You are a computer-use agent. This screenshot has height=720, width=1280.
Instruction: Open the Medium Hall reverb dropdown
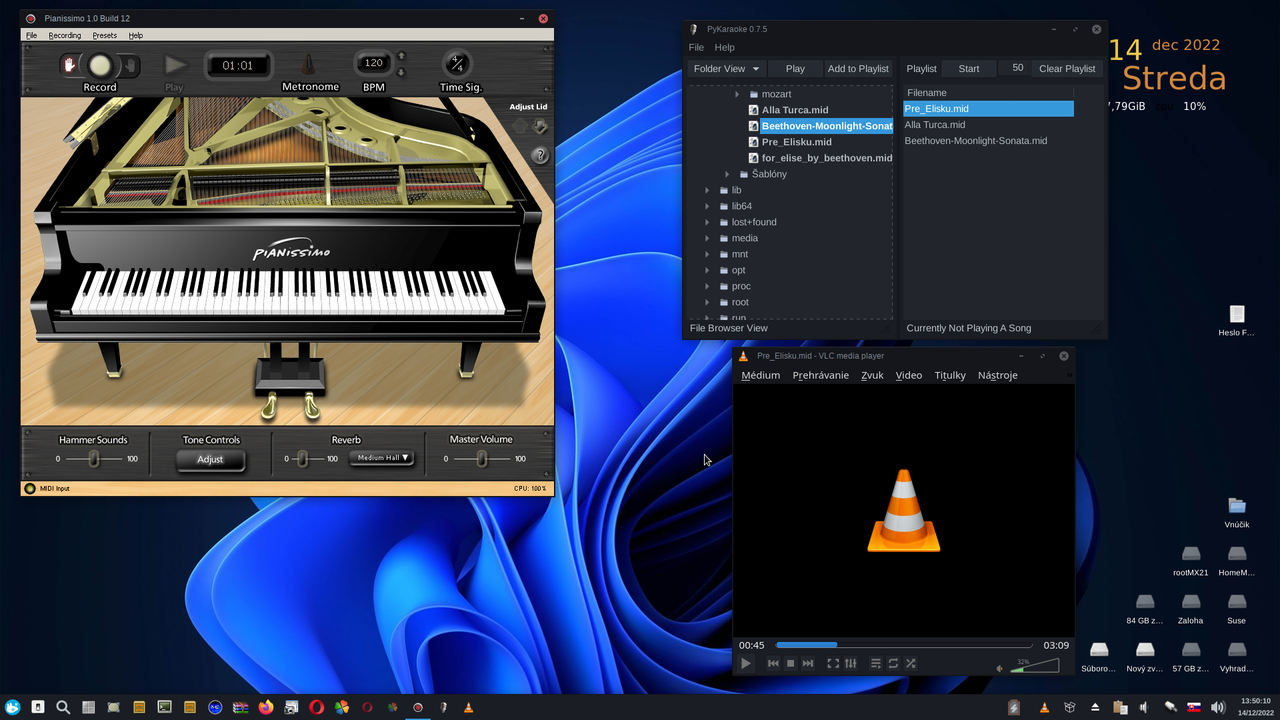[x=383, y=458]
